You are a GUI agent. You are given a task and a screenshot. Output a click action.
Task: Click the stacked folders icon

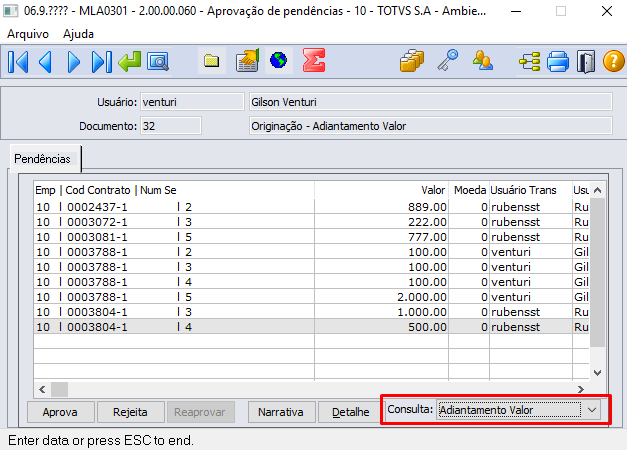coord(412,61)
